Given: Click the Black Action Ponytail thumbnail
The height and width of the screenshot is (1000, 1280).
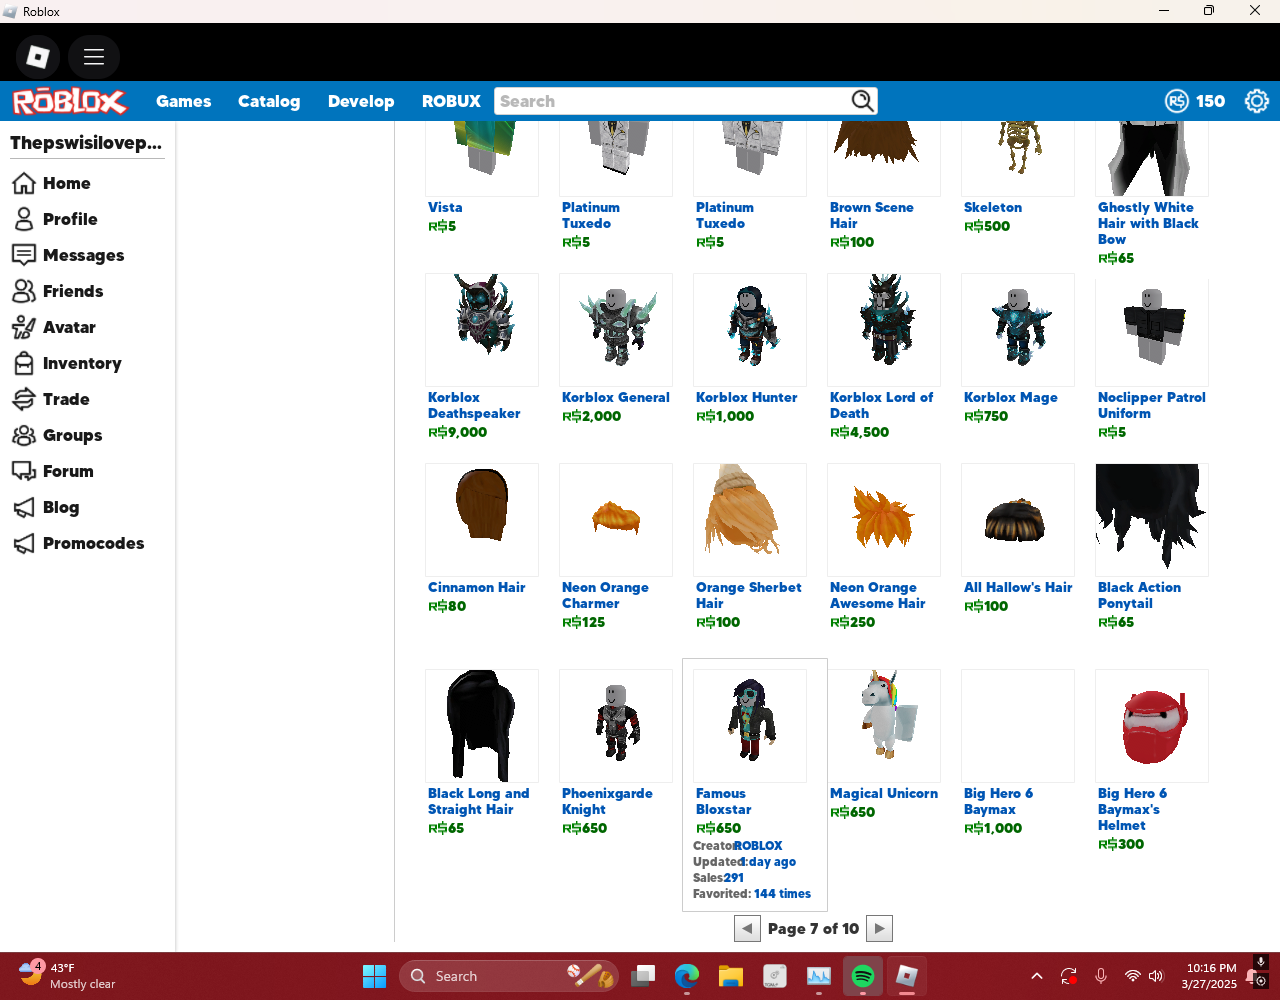Looking at the screenshot, I should (x=1152, y=520).
